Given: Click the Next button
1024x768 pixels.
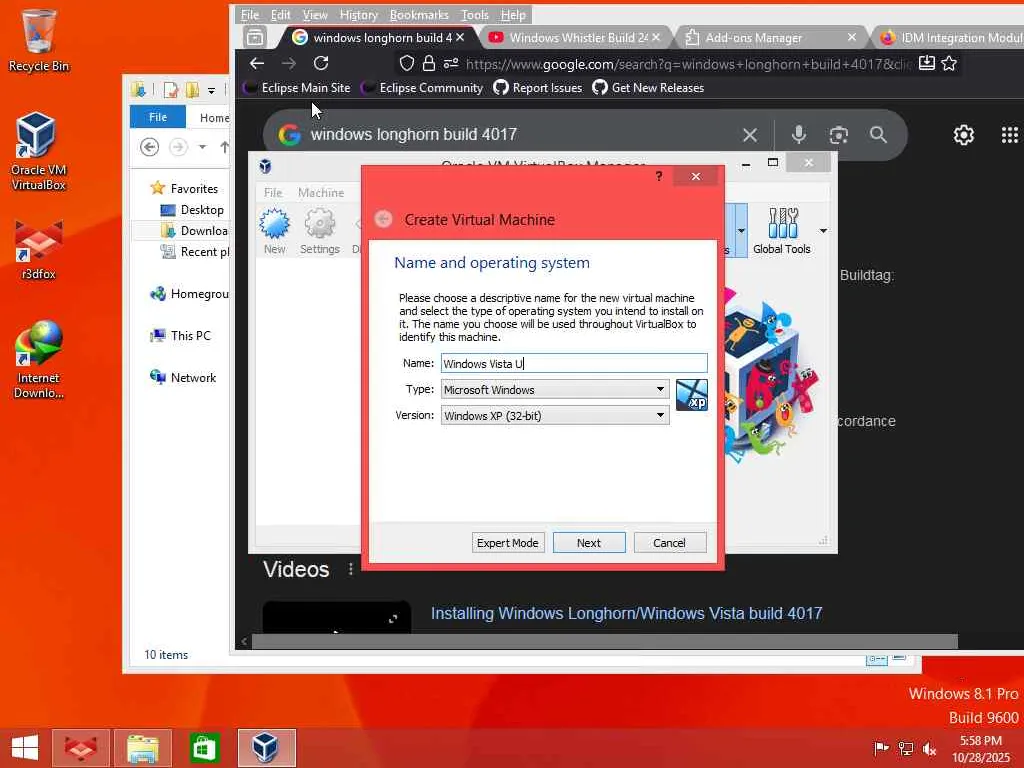Looking at the screenshot, I should click(588, 543).
